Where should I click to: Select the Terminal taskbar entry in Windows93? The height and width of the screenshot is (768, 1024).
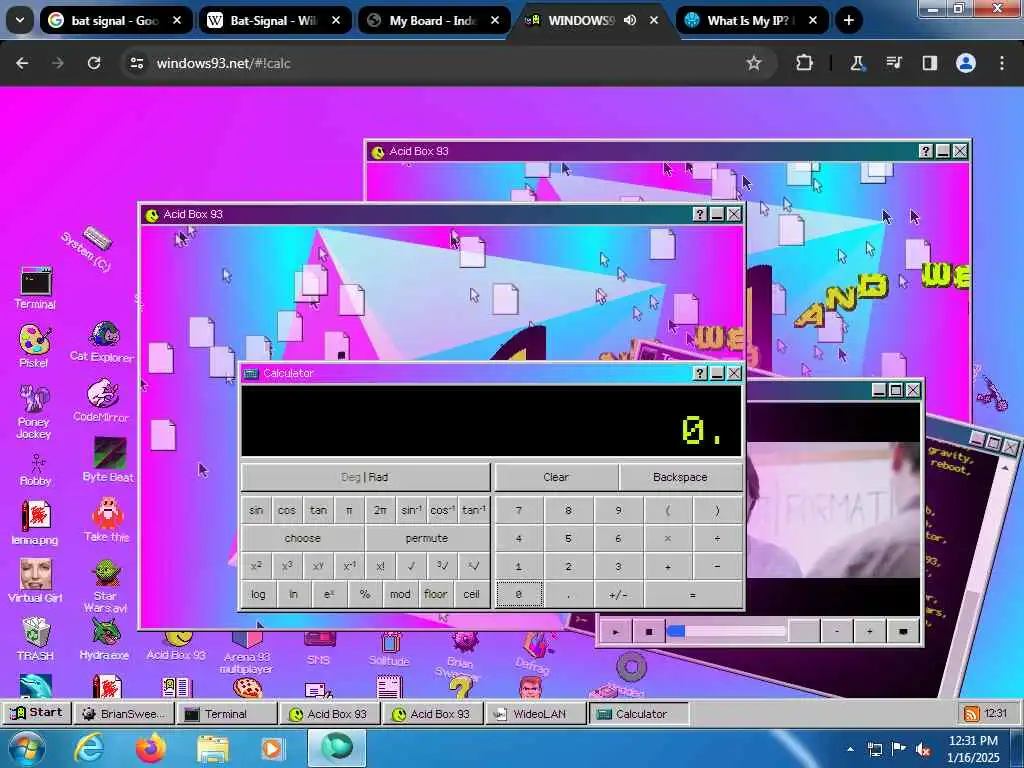tap(227, 714)
